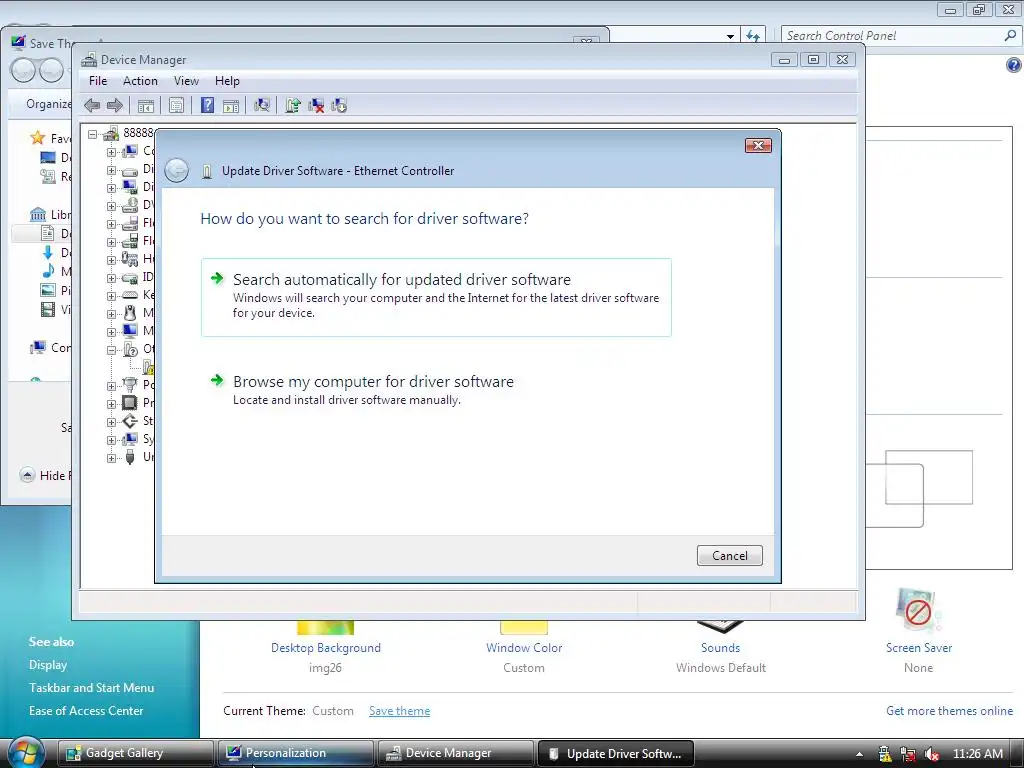Open Window Color settings link
Screen dimensions: 1024x768
(524, 648)
